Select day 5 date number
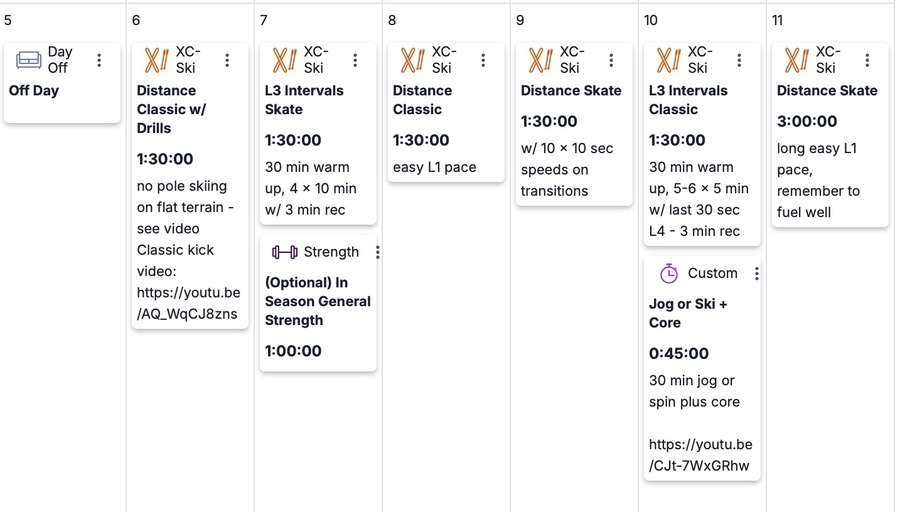This screenshot has height=512, width=900. point(8,20)
